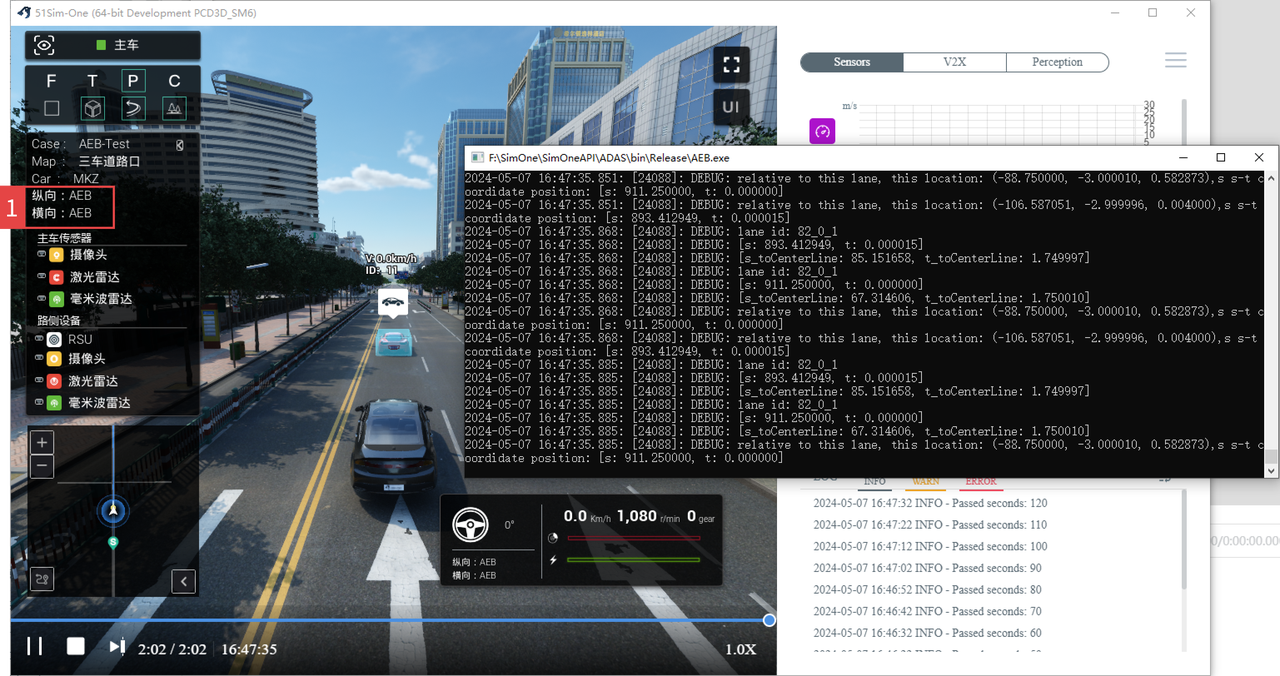
Task: Click the purple speedometer icon
Action: click(x=822, y=131)
